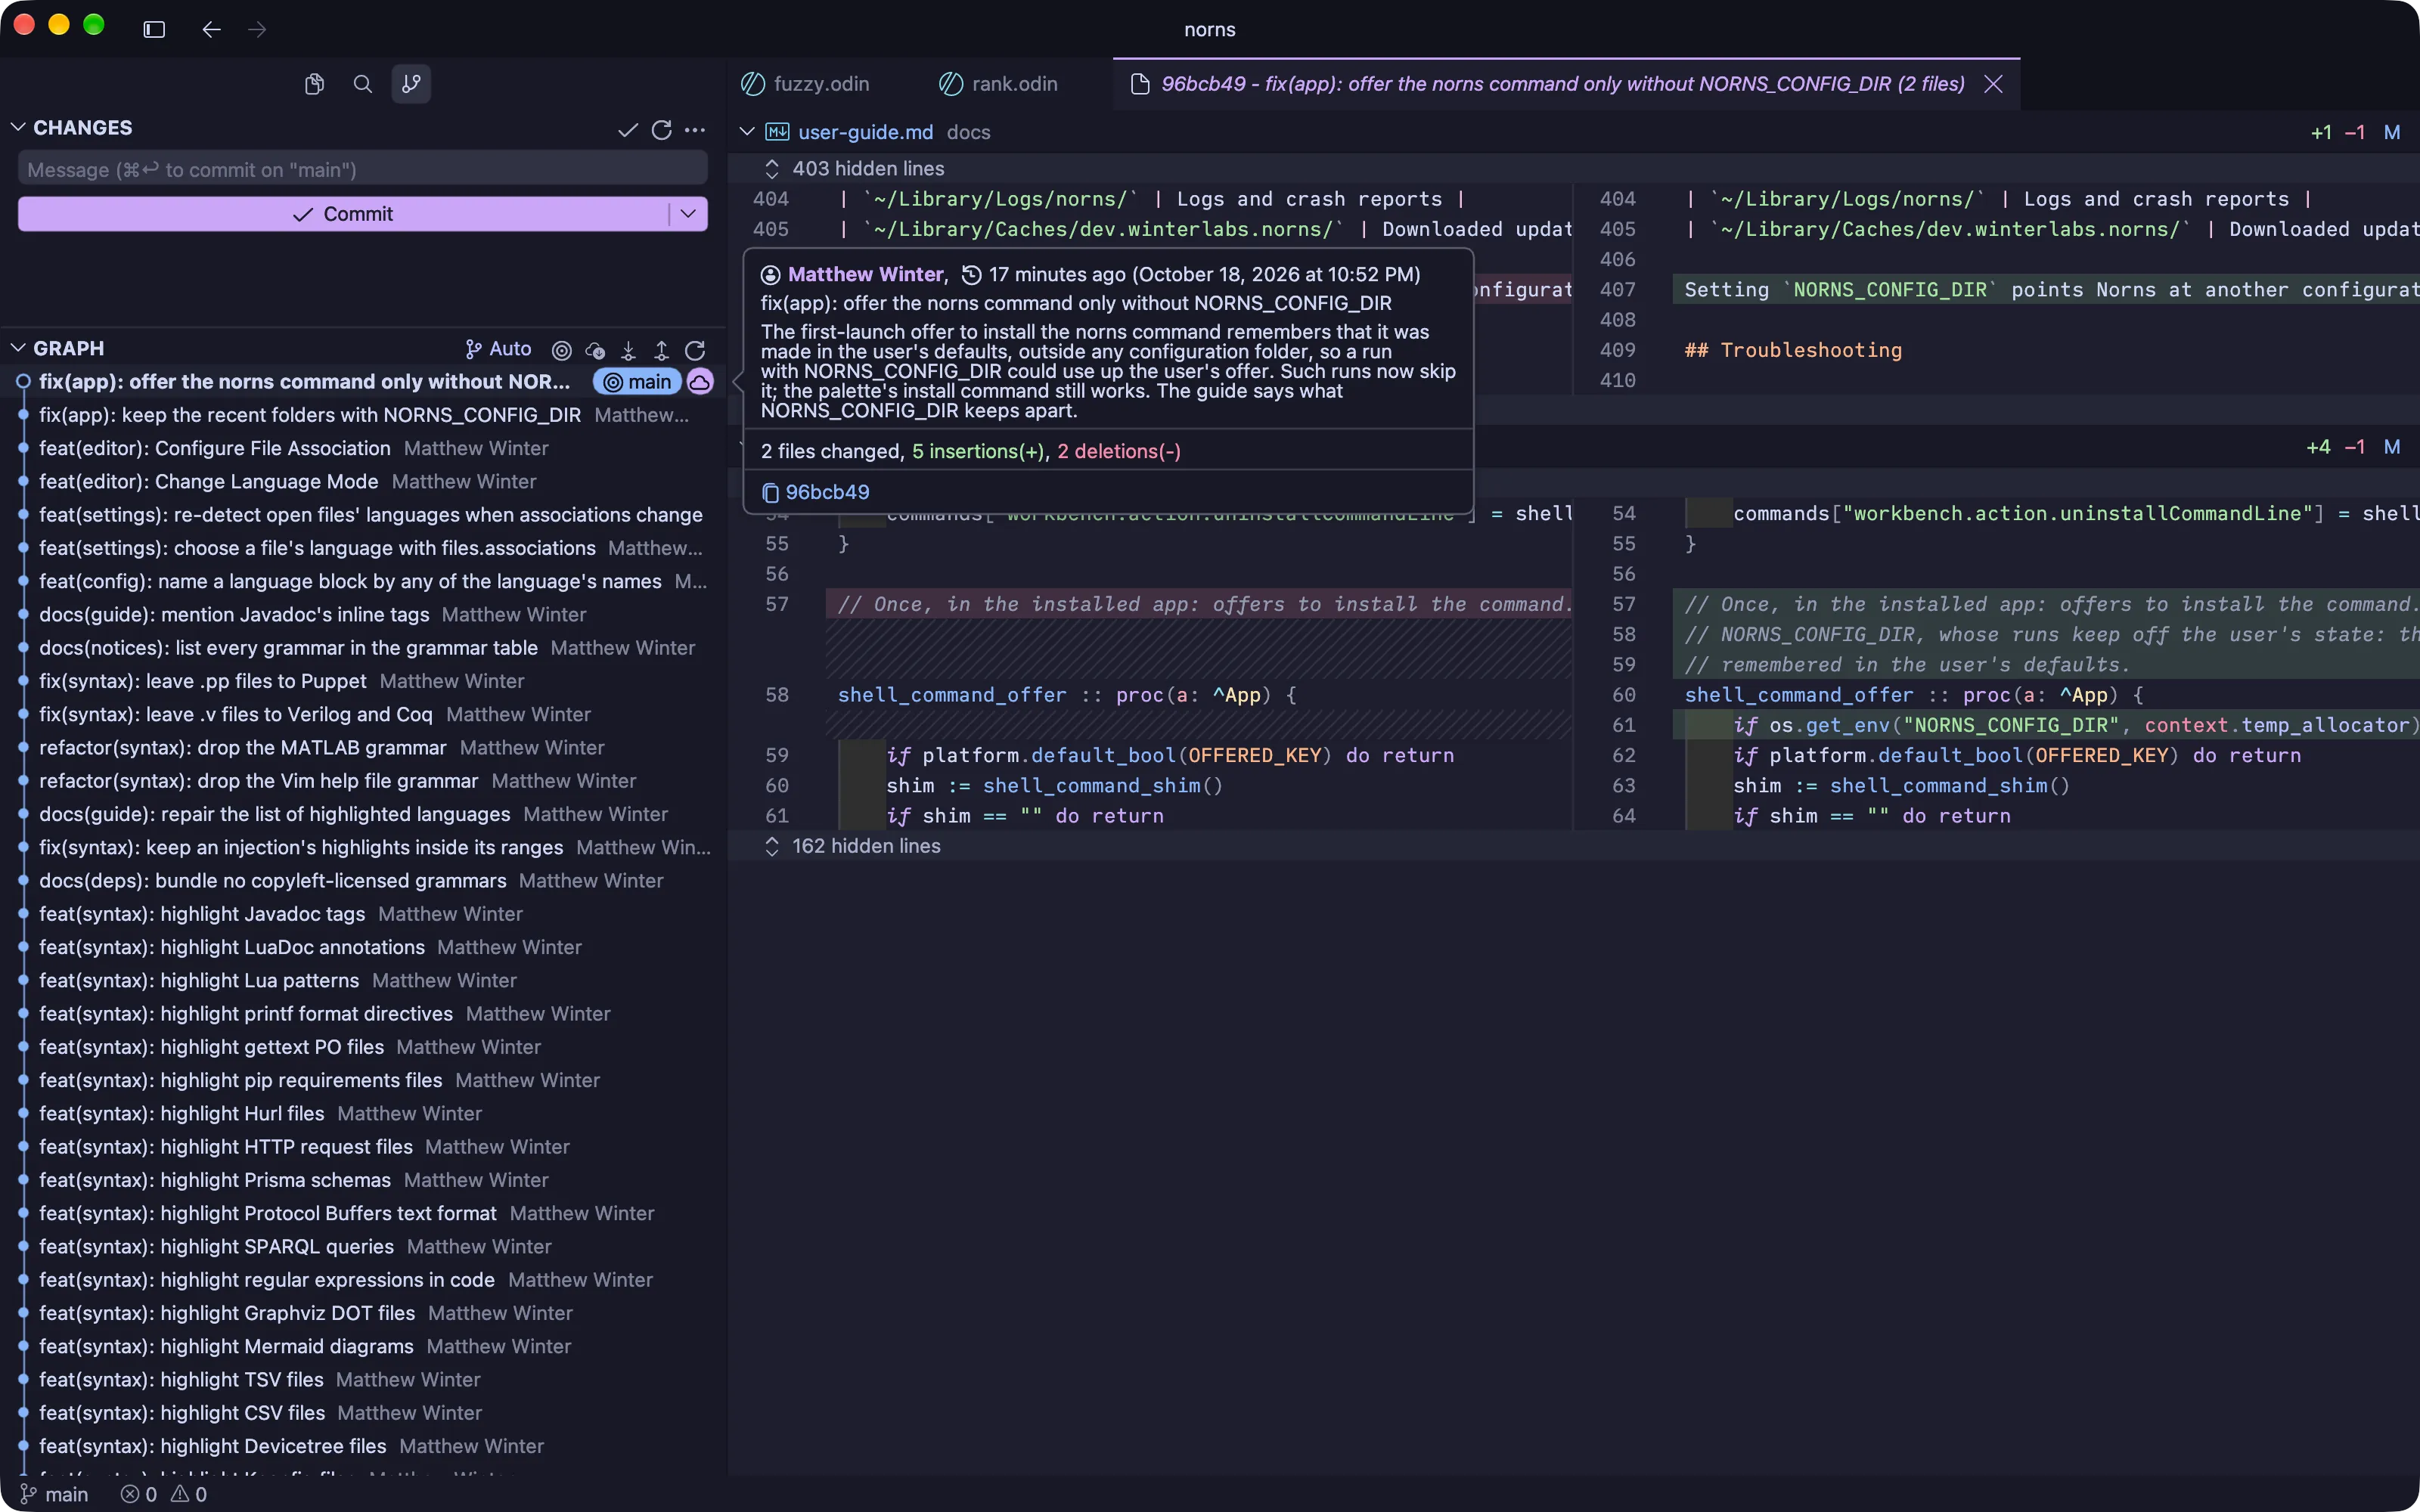Click the main branch badge in graph

637,382
